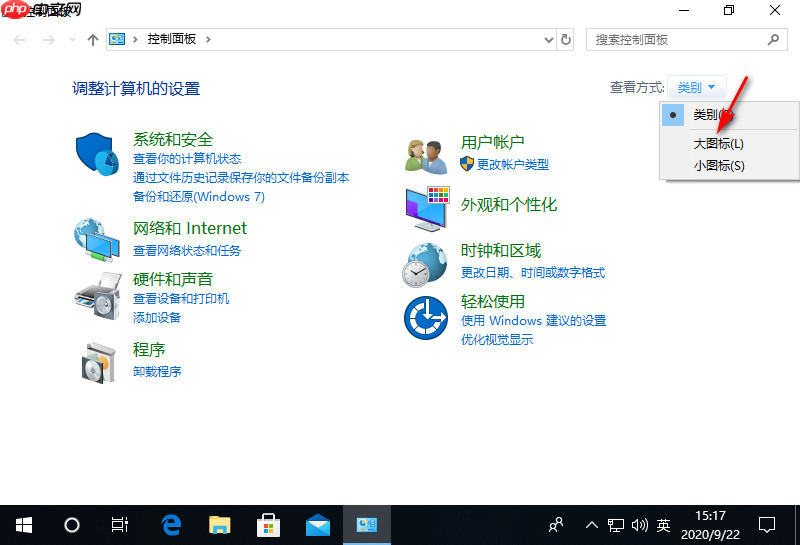Image resolution: width=800 pixels, height=545 pixels.
Task: Click the Control Panel taskbar button
Action: coord(367,525)
